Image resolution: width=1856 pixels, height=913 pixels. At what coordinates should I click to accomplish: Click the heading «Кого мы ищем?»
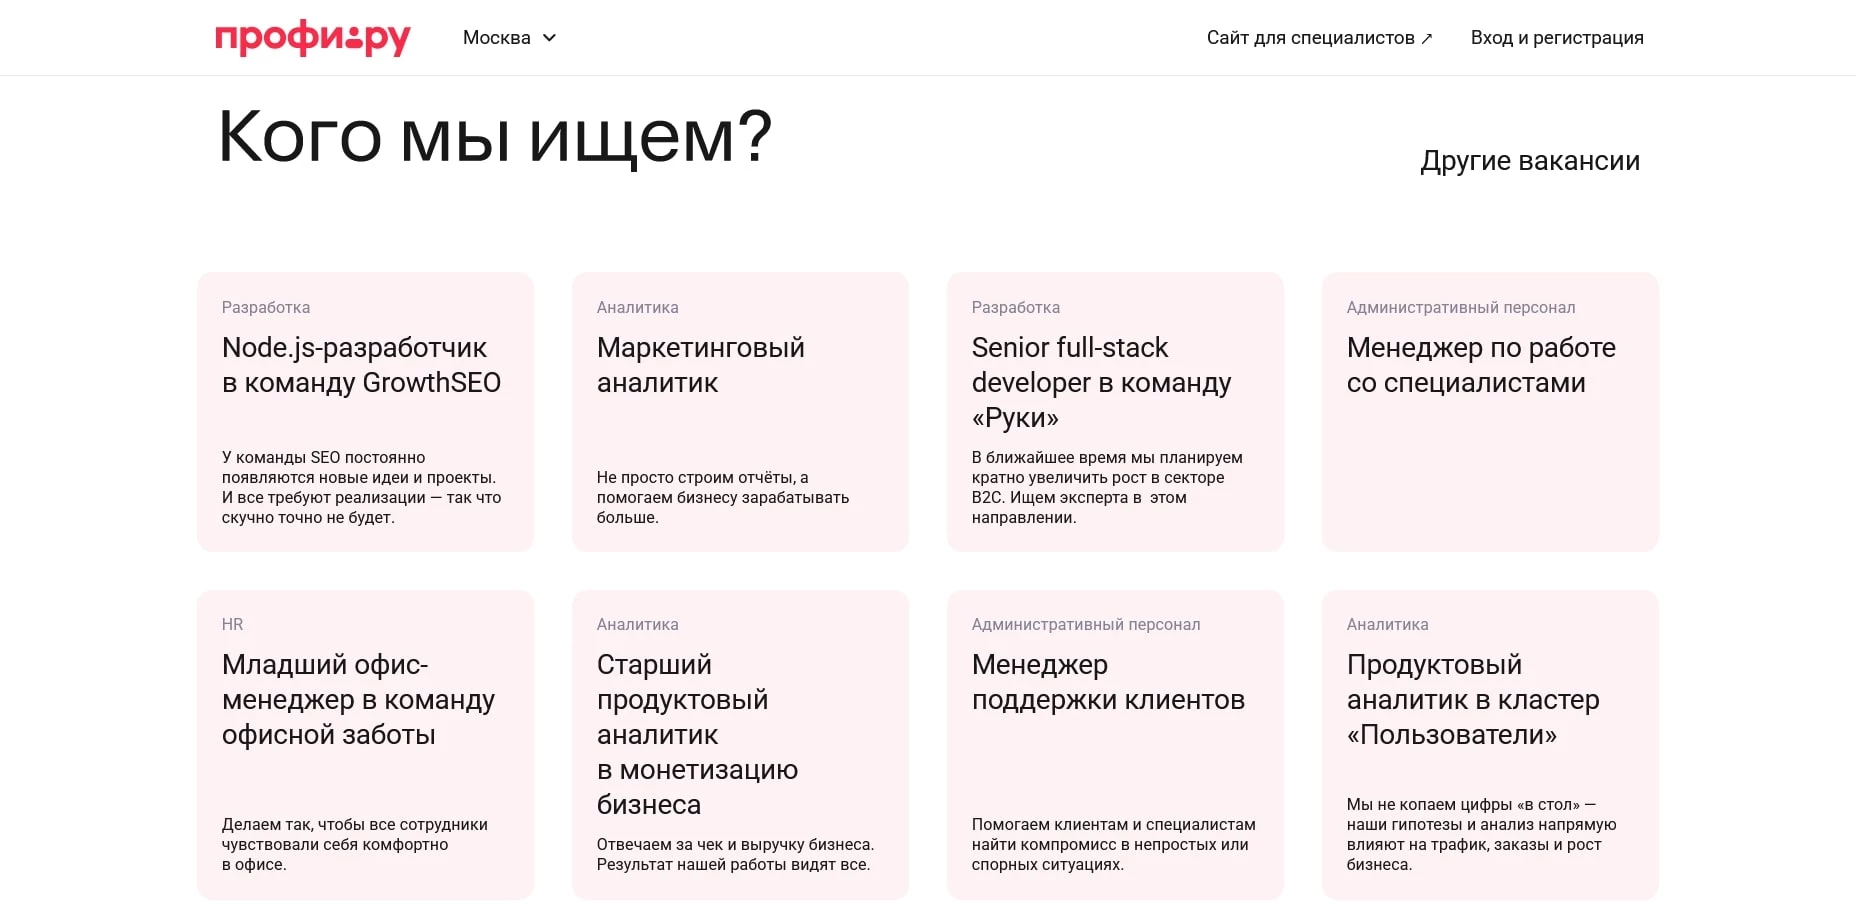[x=495, y=137]
